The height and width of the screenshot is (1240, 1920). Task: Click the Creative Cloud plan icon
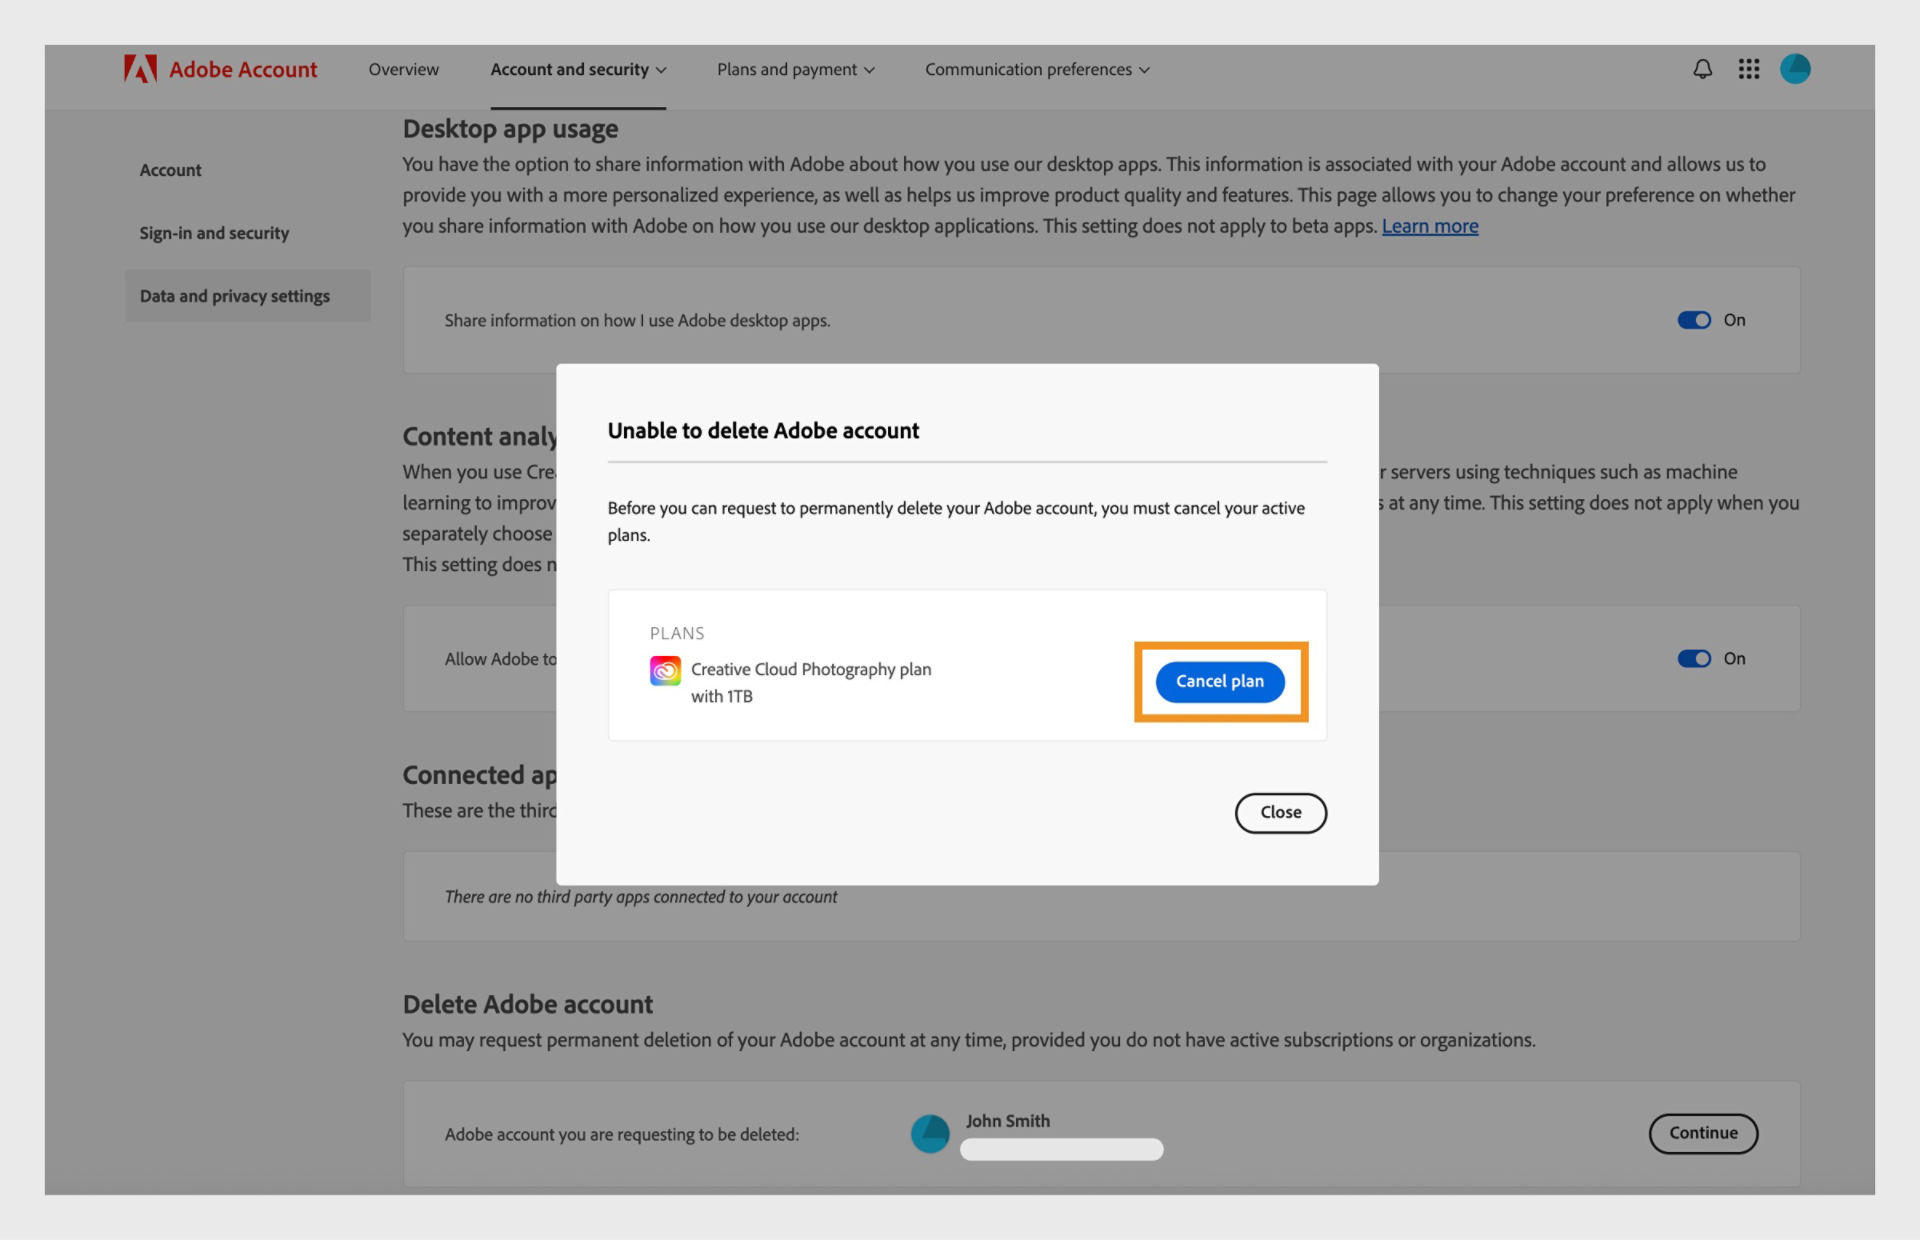click(x=665, y=670)
